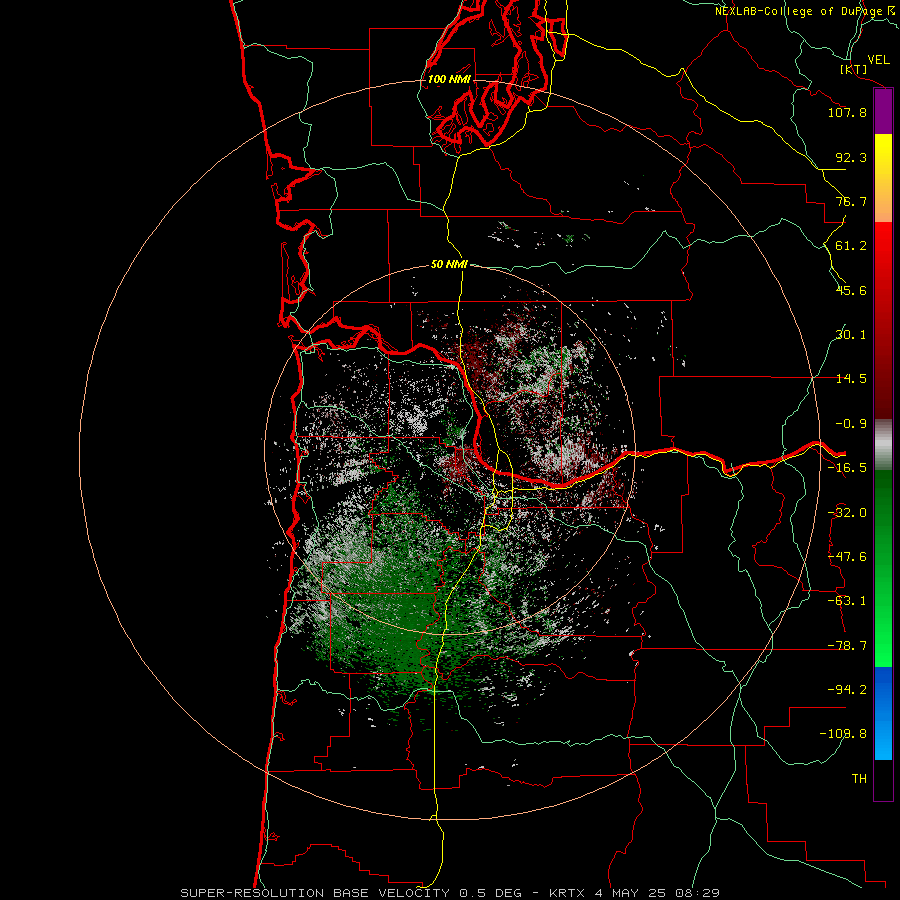The height and width of the screenshot is (900, 900).
Task: Click the 92.3 velocity scale value
Action: [x=851, y=157]
